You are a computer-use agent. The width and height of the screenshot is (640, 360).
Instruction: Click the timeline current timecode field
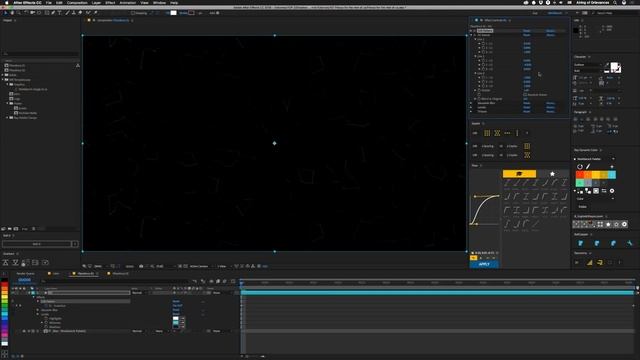click(24, 280)
